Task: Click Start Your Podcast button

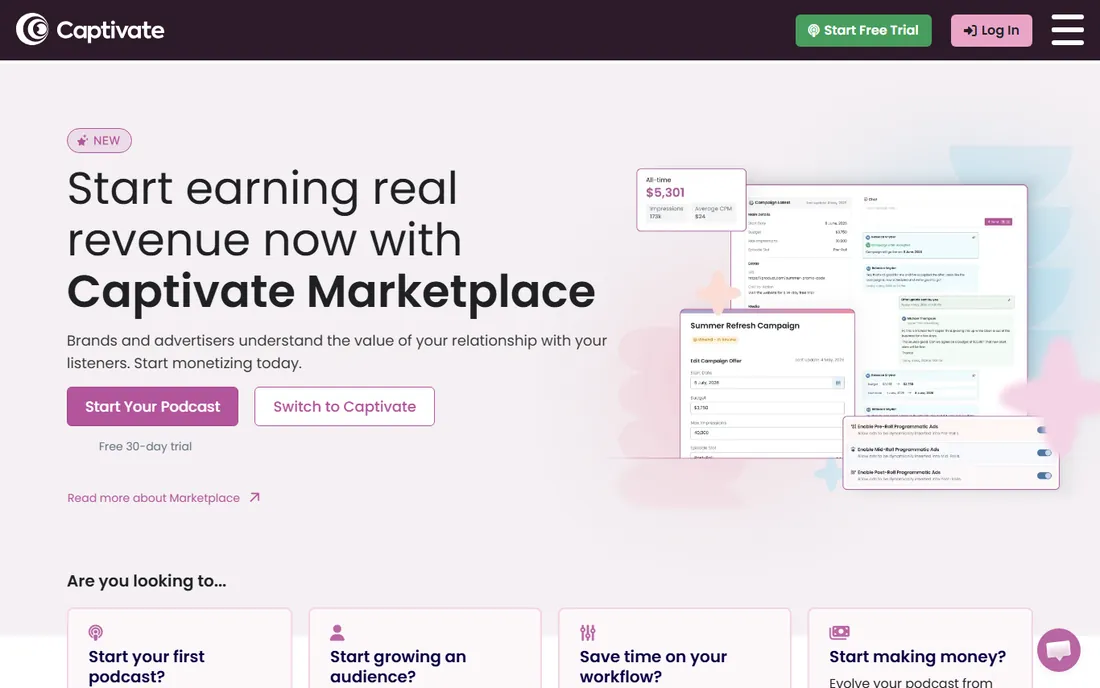Action: (x=152, y=406)
